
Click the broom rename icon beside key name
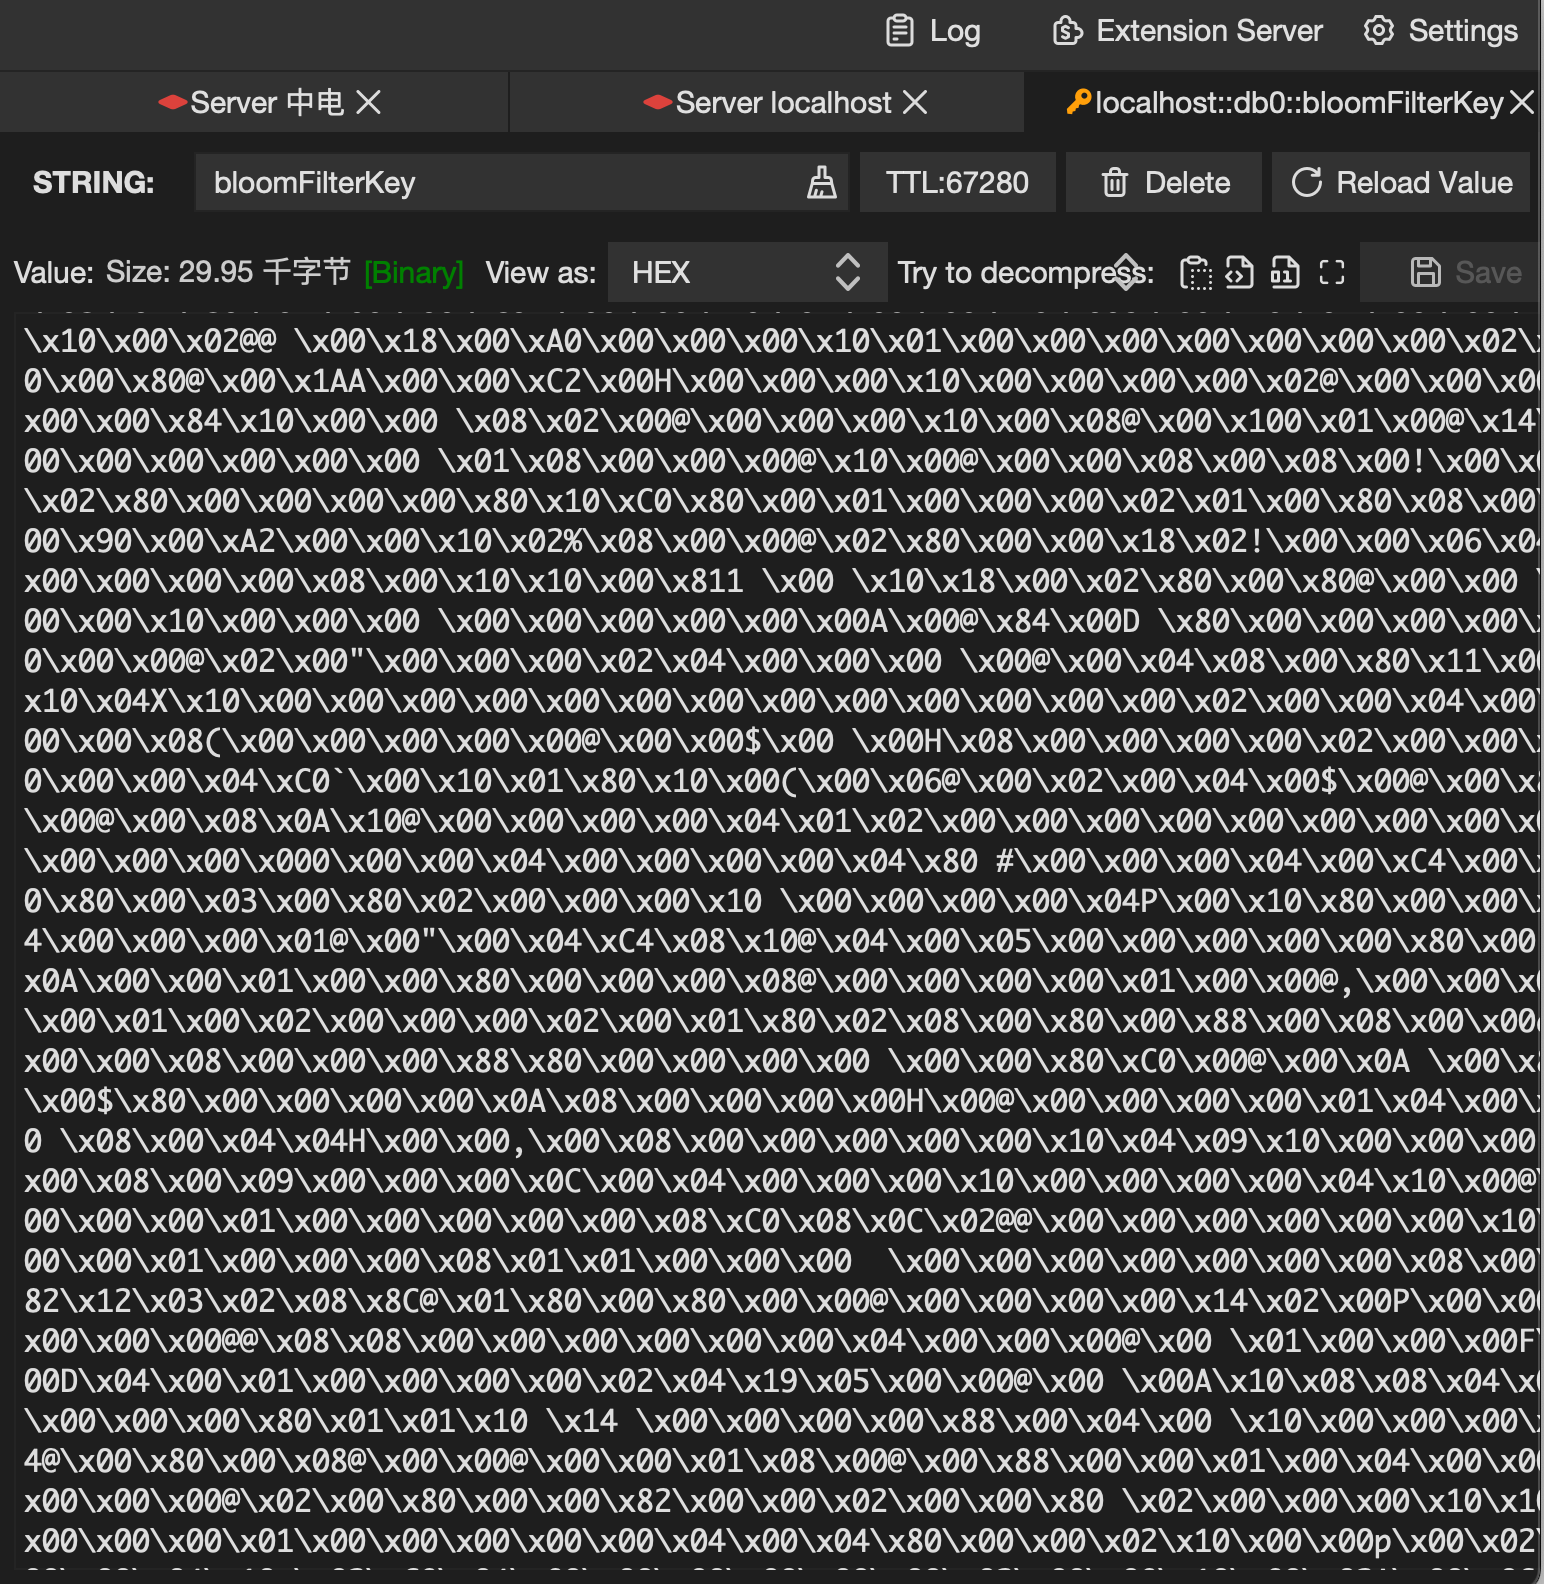coord(822,183)
